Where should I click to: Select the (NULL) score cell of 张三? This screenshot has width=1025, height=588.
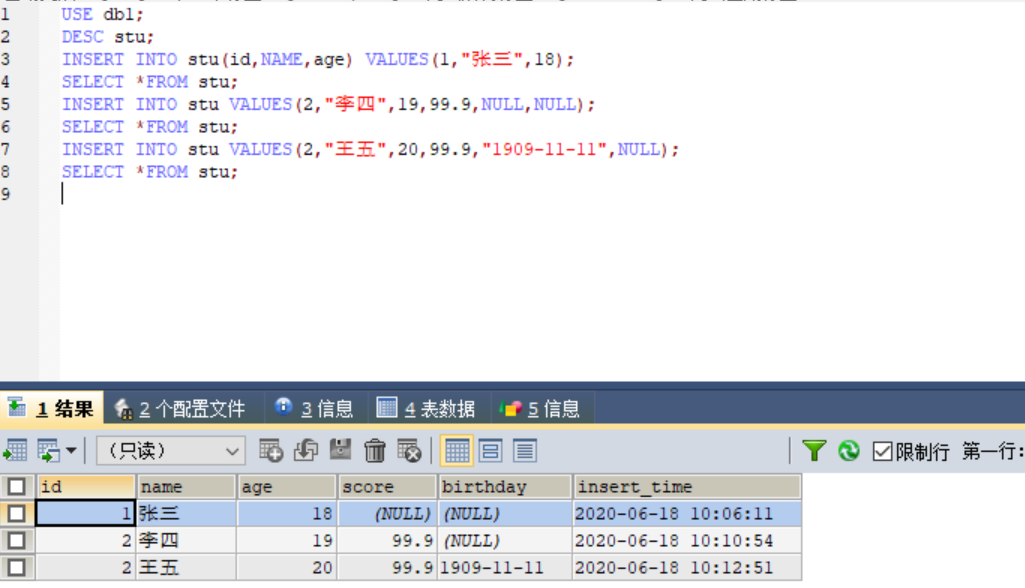387,513
